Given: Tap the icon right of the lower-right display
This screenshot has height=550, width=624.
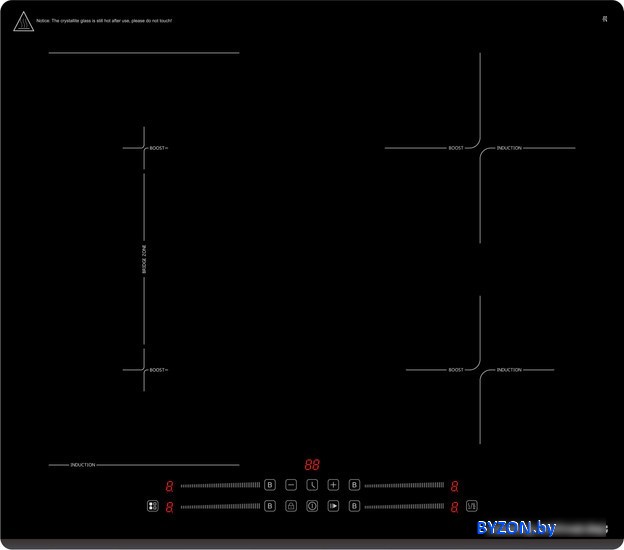Looking at the screenshot, I should (472, 507).
